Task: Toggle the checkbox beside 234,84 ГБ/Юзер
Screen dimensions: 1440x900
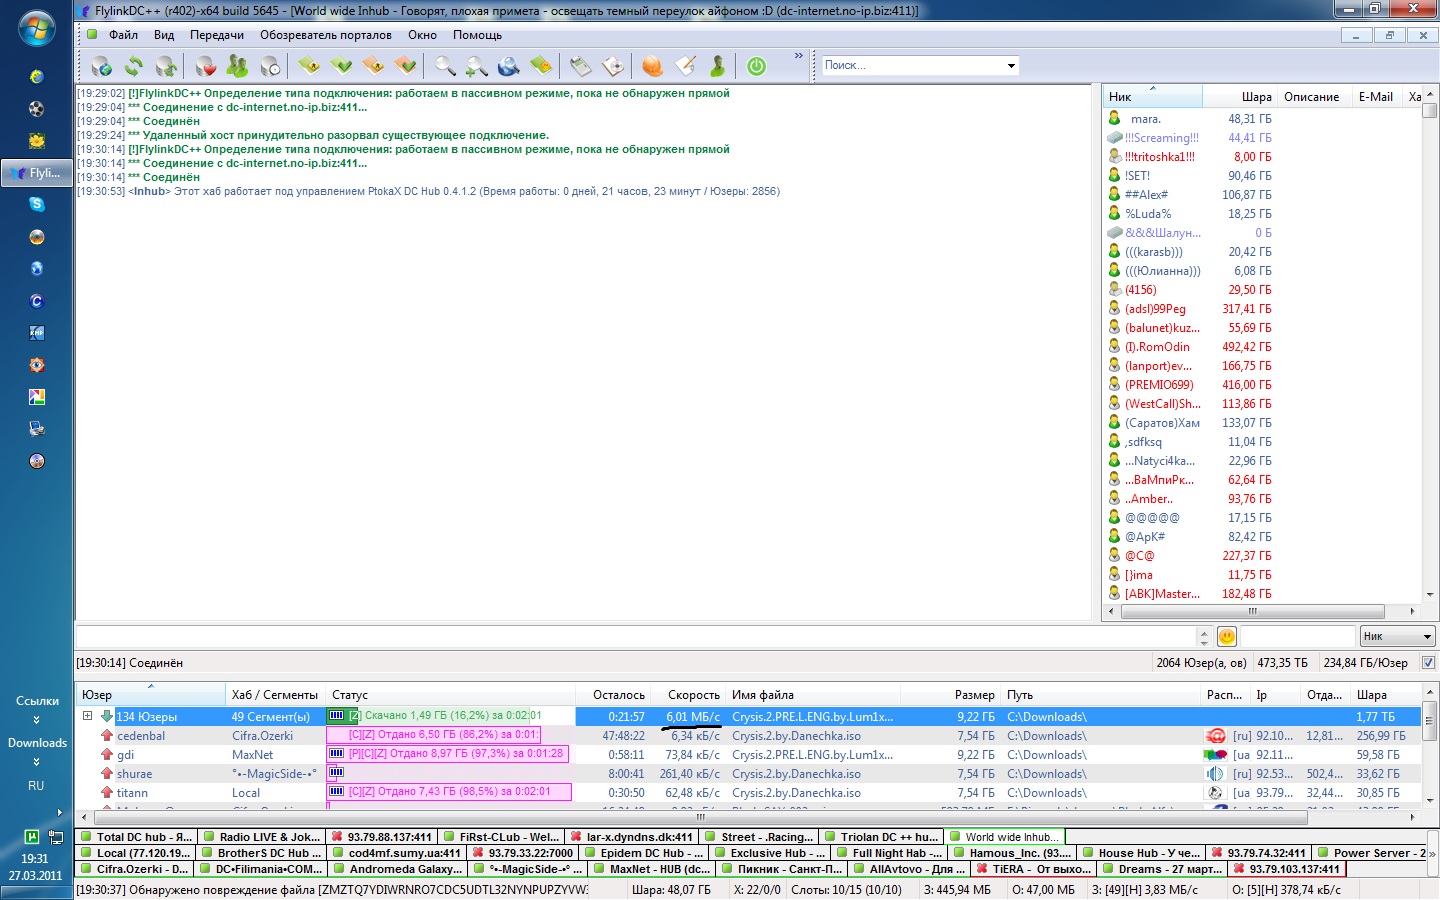Action: point(1428,662)
